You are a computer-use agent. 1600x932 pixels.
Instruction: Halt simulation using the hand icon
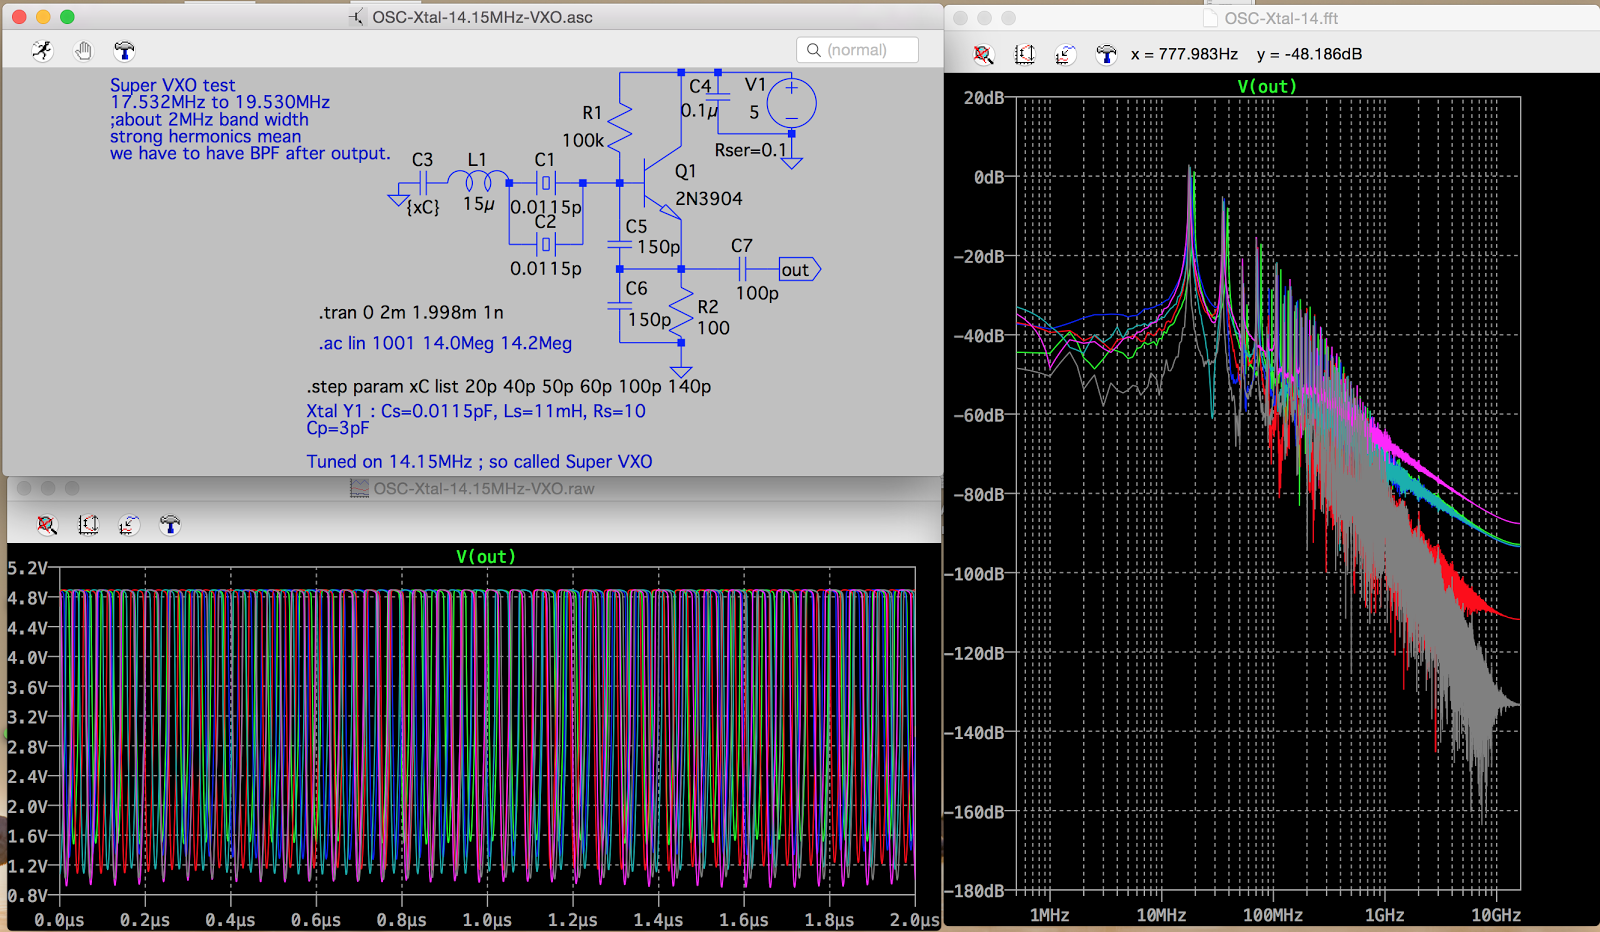(x=83, y=50)
